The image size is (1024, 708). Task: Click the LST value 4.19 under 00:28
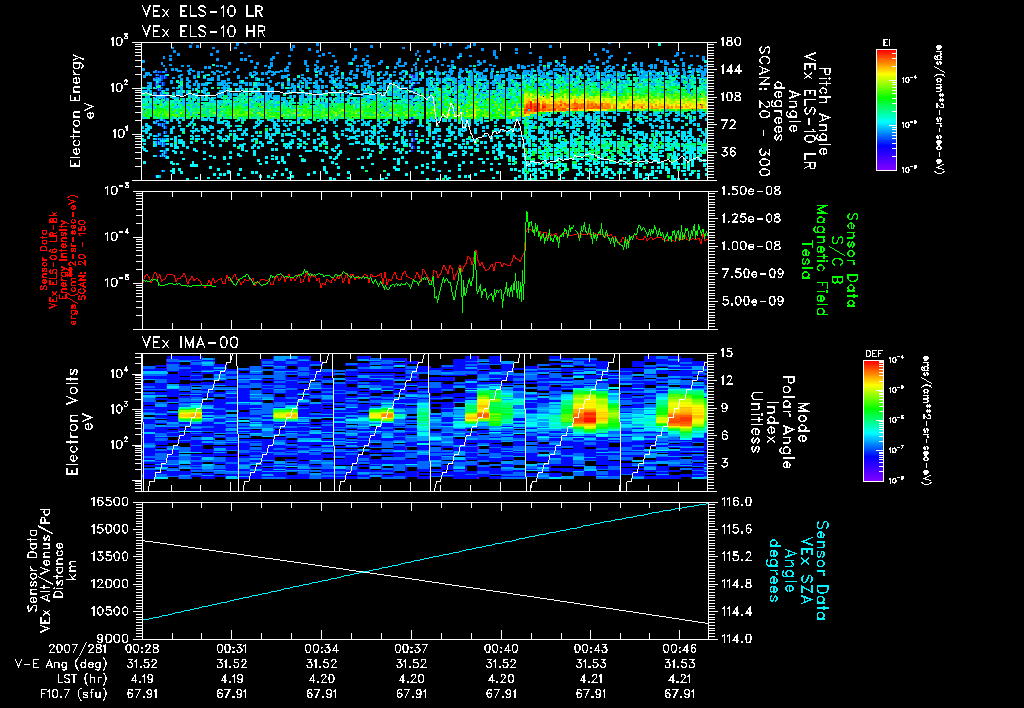pyautogui.click(x=142, y=679)
